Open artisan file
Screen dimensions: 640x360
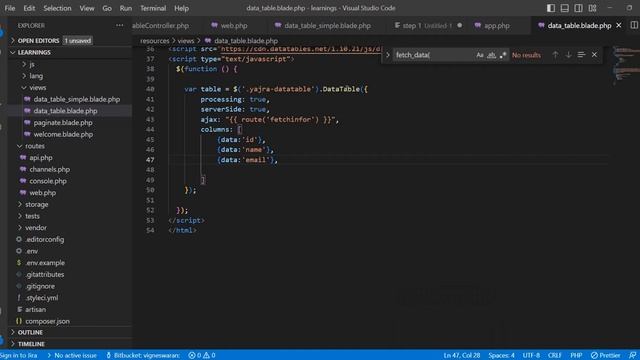tap(36, 310)
